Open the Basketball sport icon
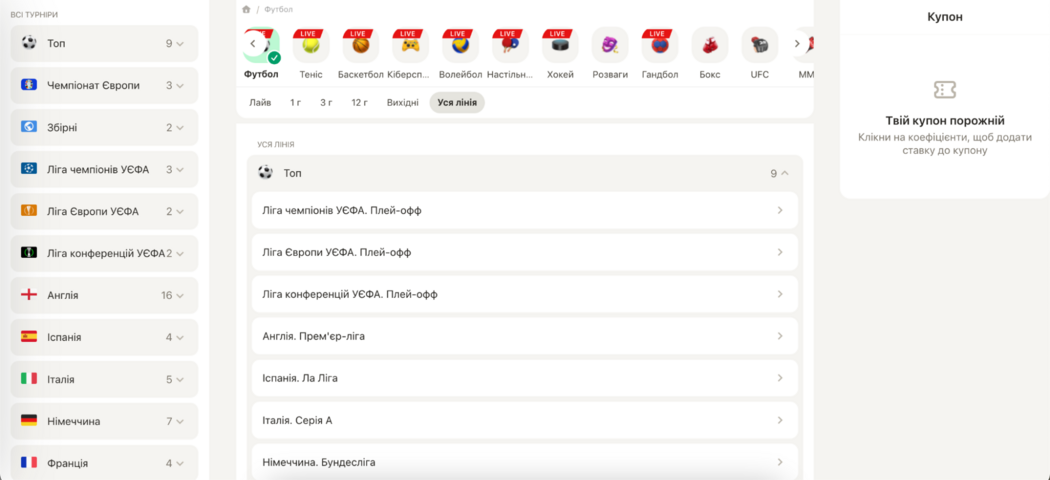 tap(360, 46)
